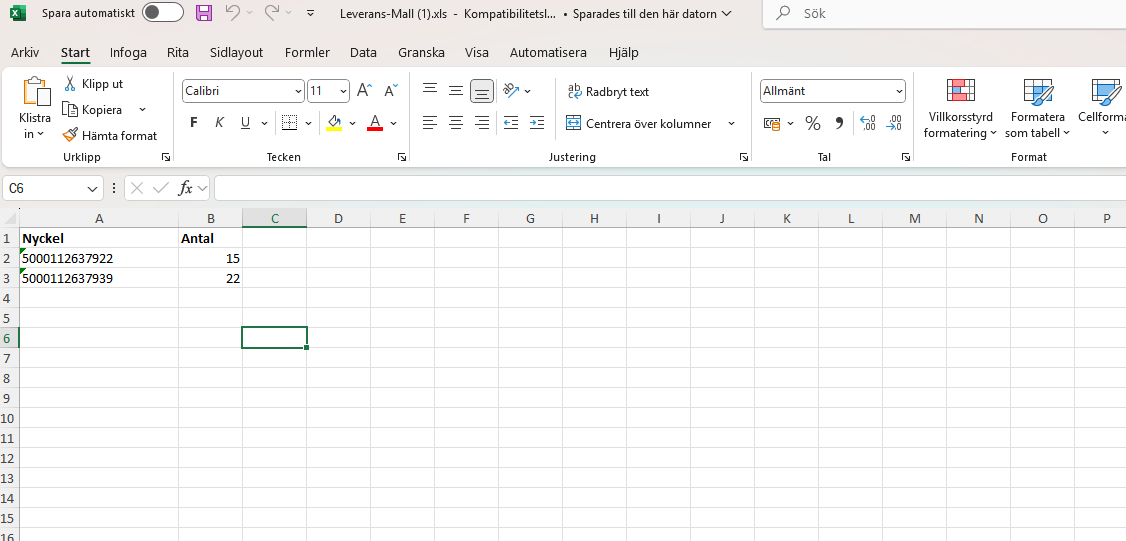Apply accounting currency number format
Image resolution: width=1126 pixels, height=541 pixels.
[773, 124]
